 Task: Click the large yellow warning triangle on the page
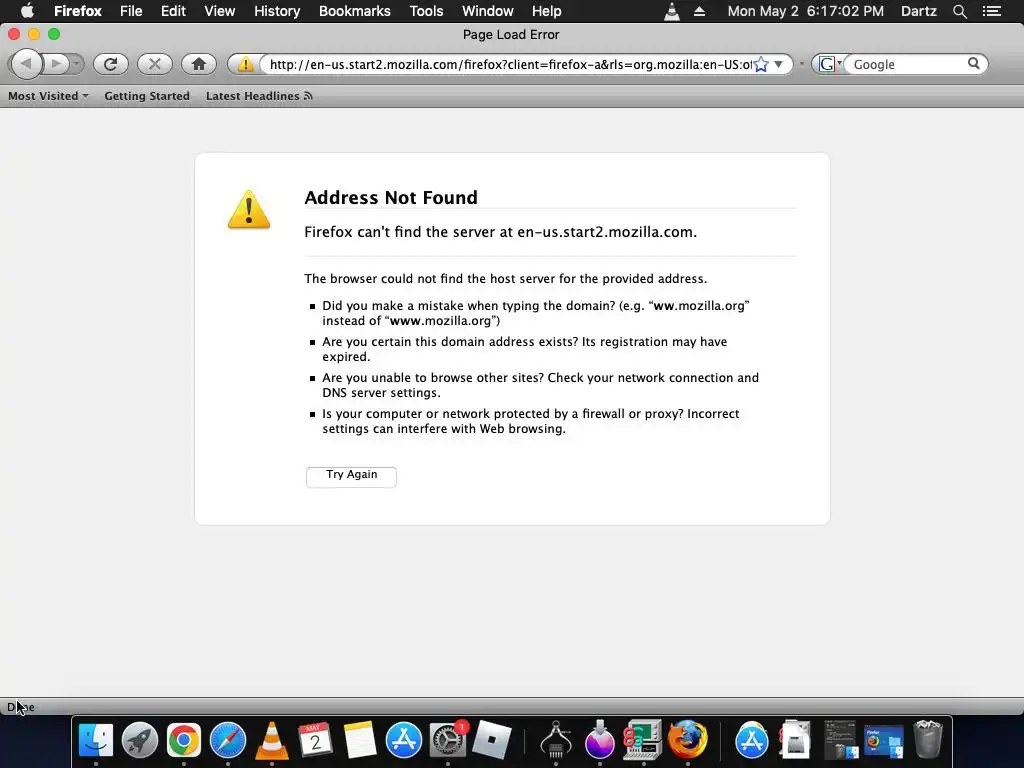coord(249,210)
